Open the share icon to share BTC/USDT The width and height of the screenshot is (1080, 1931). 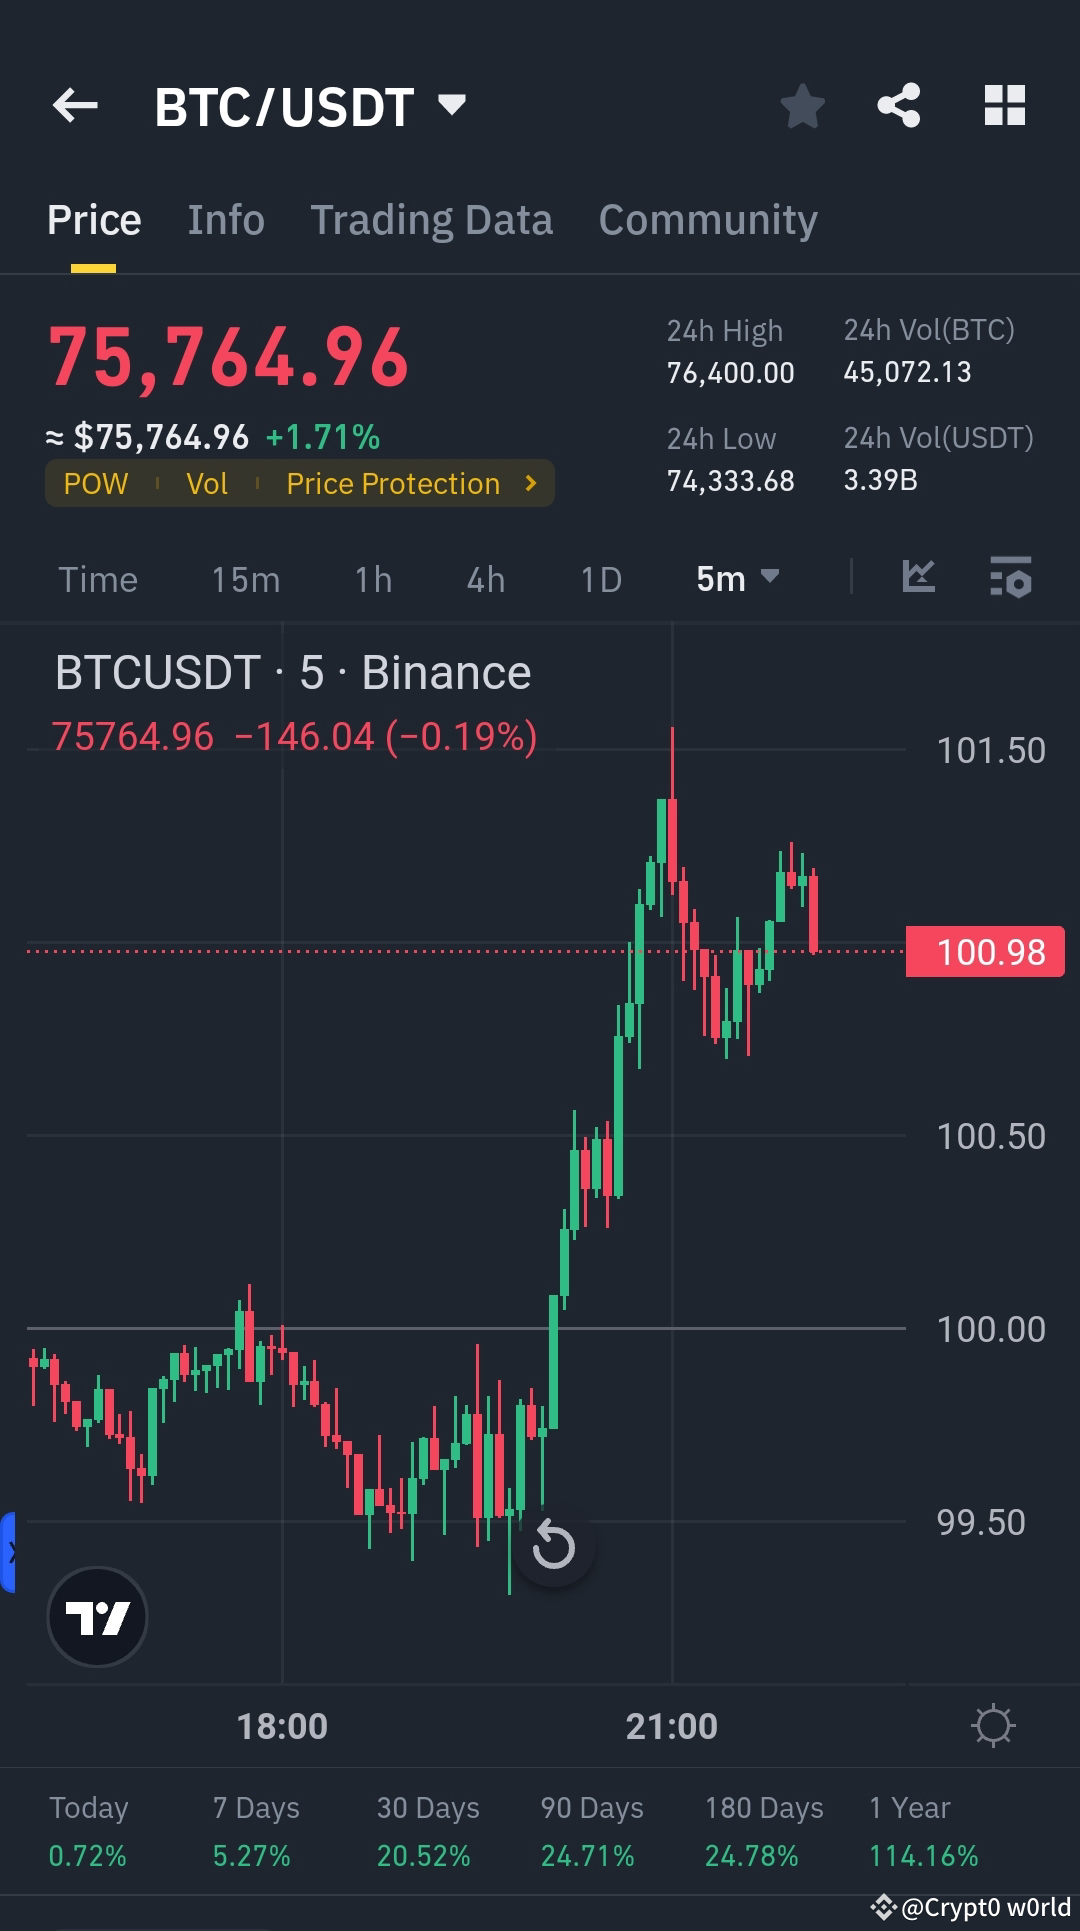pyautogui.click(x=898, y=105)
